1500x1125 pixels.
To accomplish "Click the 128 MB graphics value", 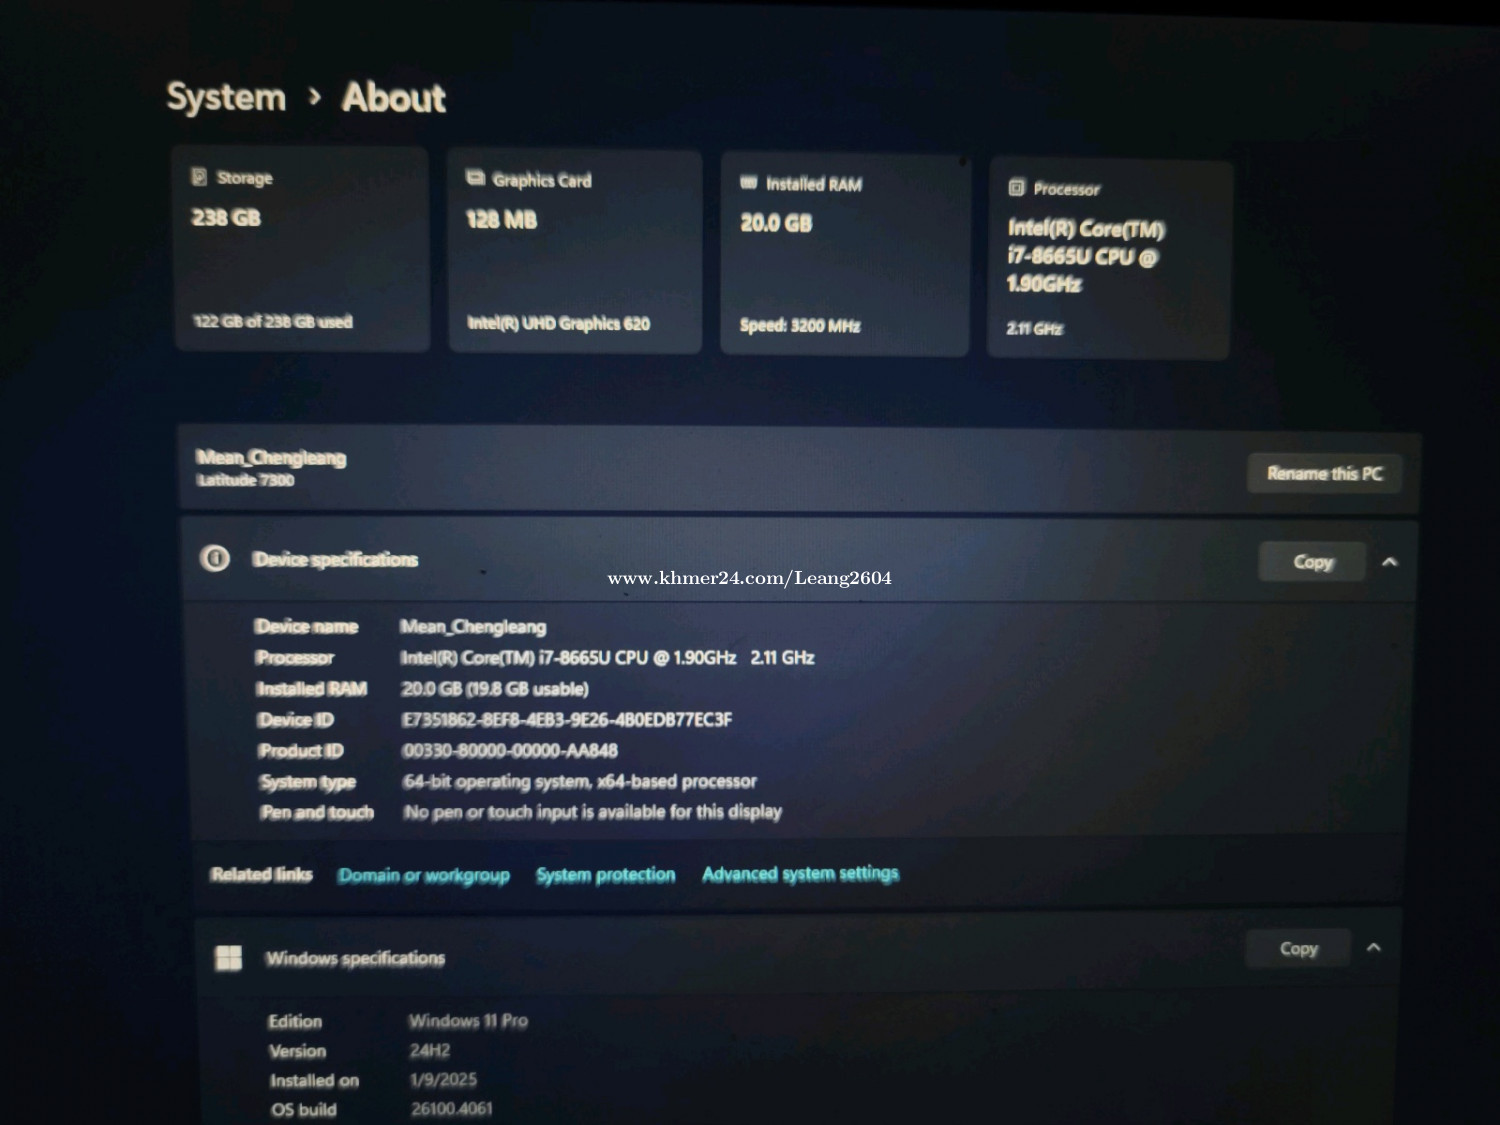I will pos(502,220).
